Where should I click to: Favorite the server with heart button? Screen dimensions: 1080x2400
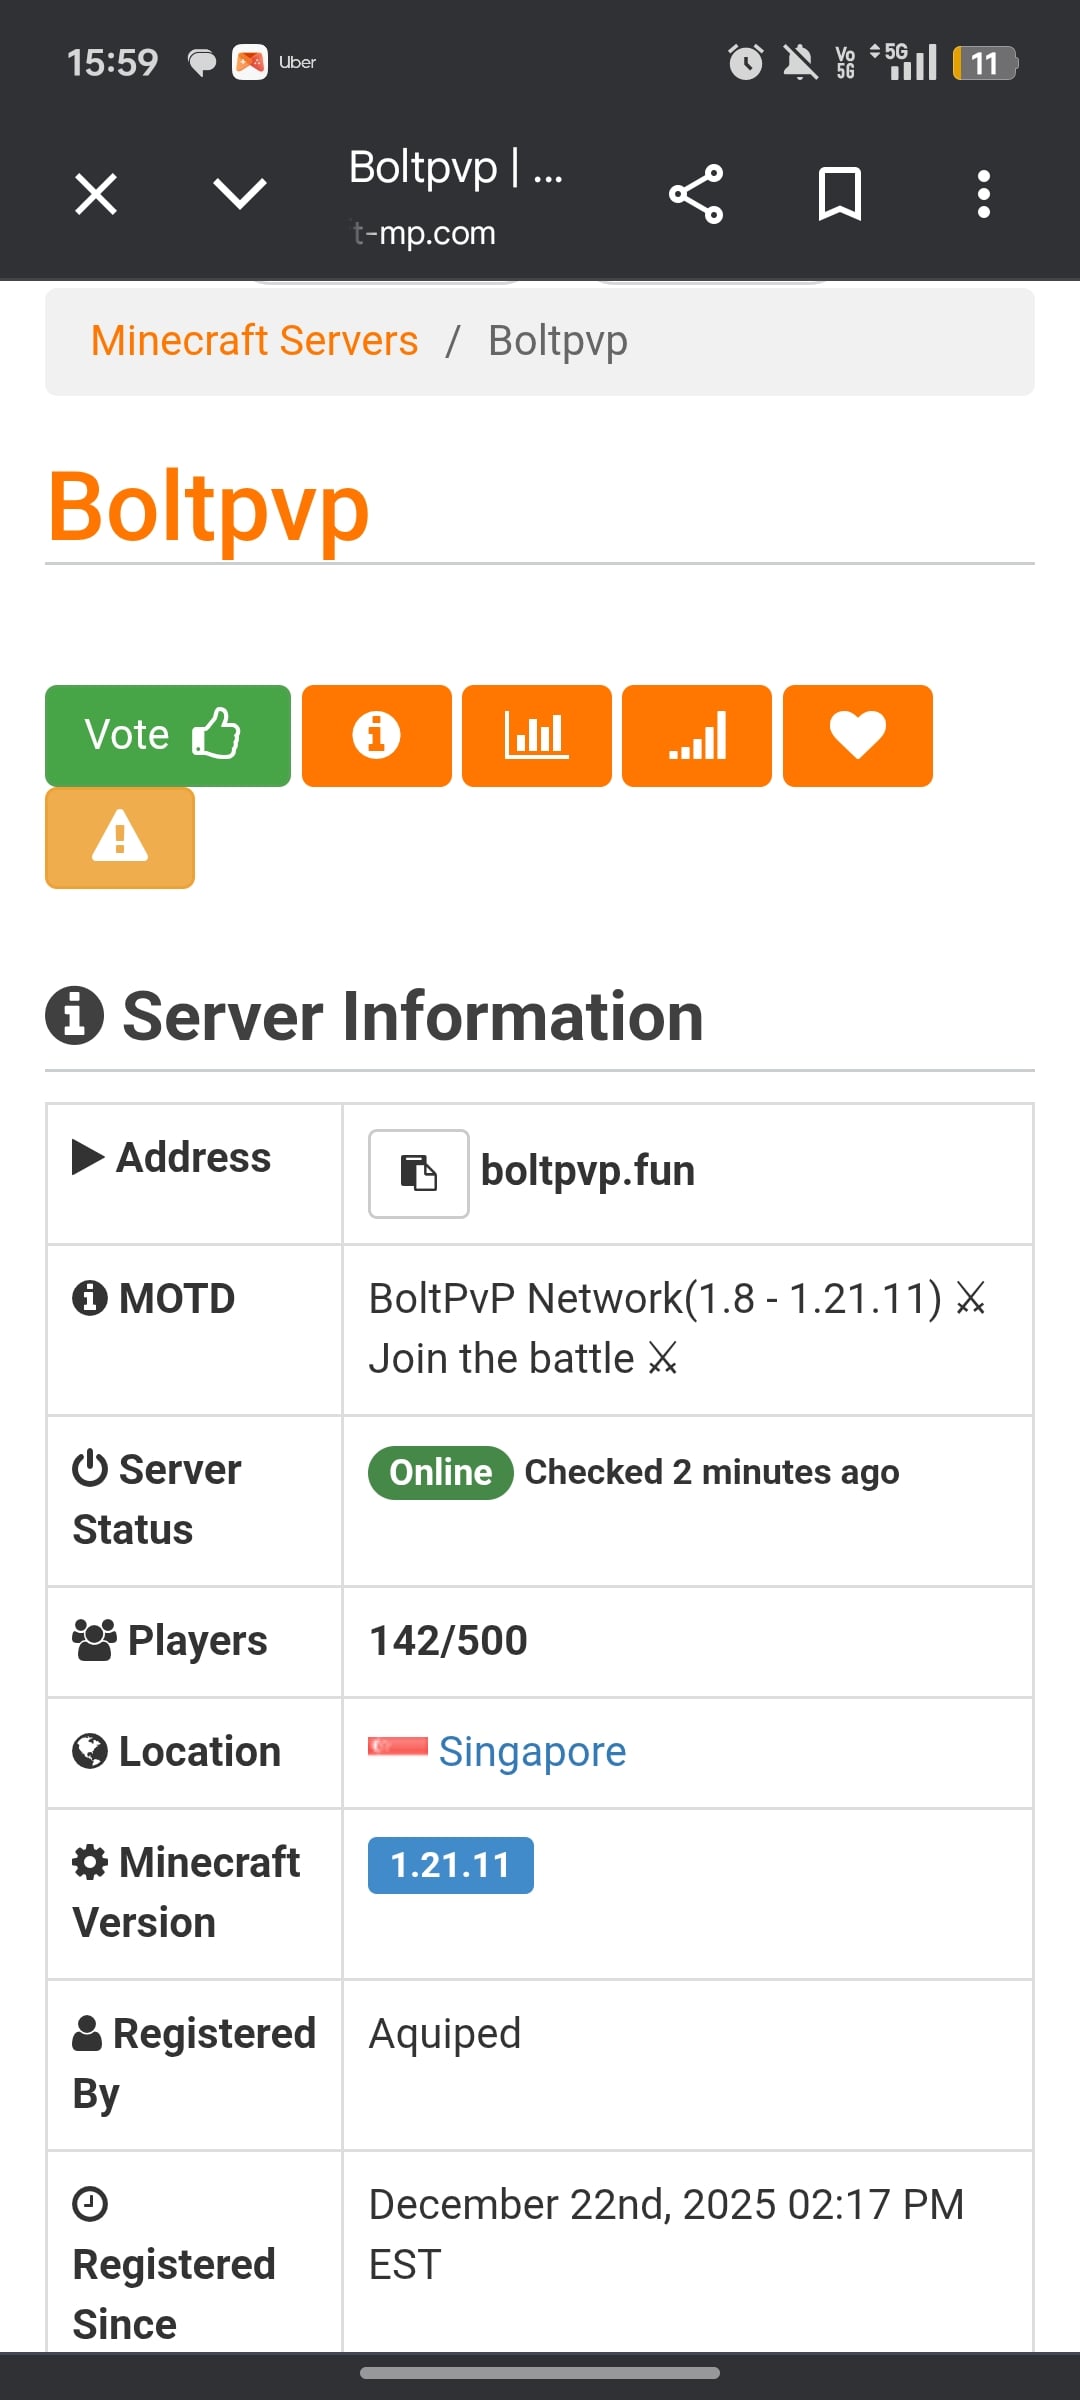(x=857, y=735)
